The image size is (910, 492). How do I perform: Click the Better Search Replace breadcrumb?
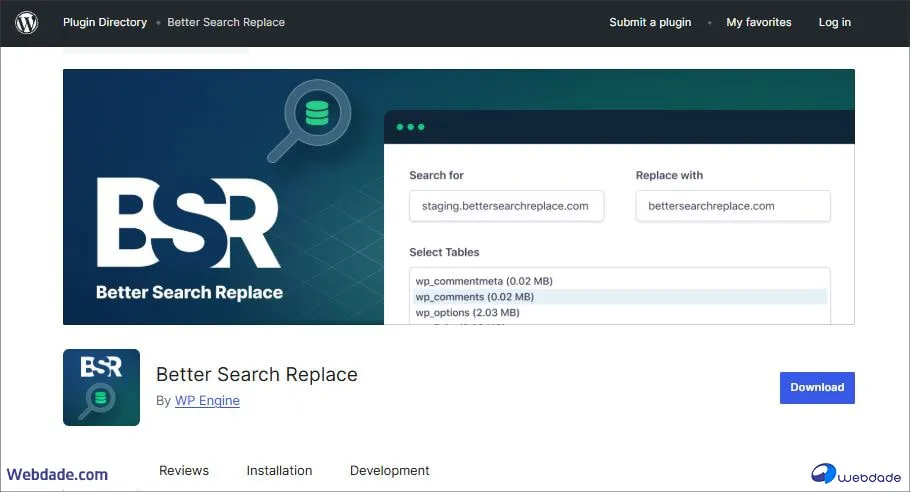tap(226, 22)
